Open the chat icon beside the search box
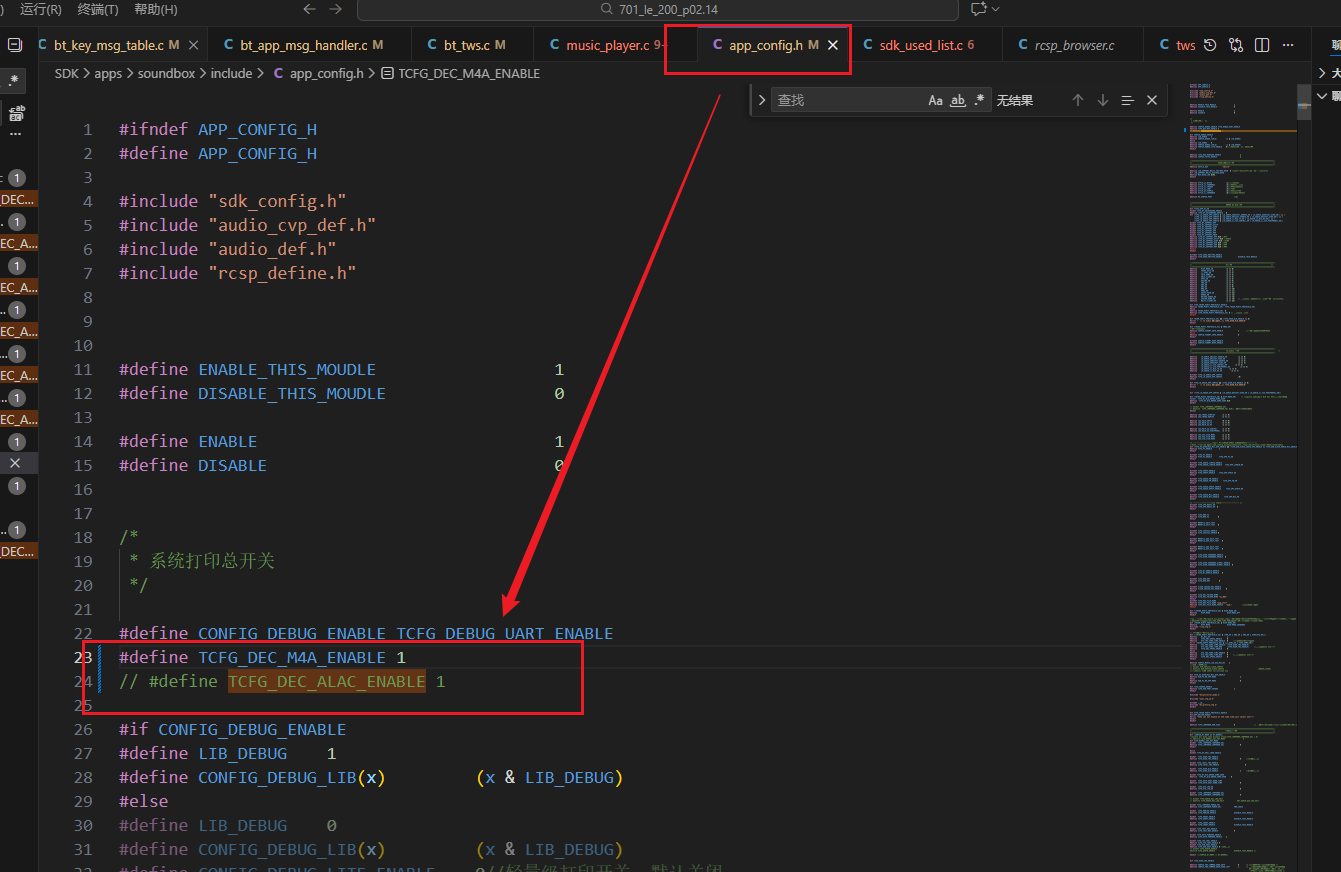 pos(978,9)
